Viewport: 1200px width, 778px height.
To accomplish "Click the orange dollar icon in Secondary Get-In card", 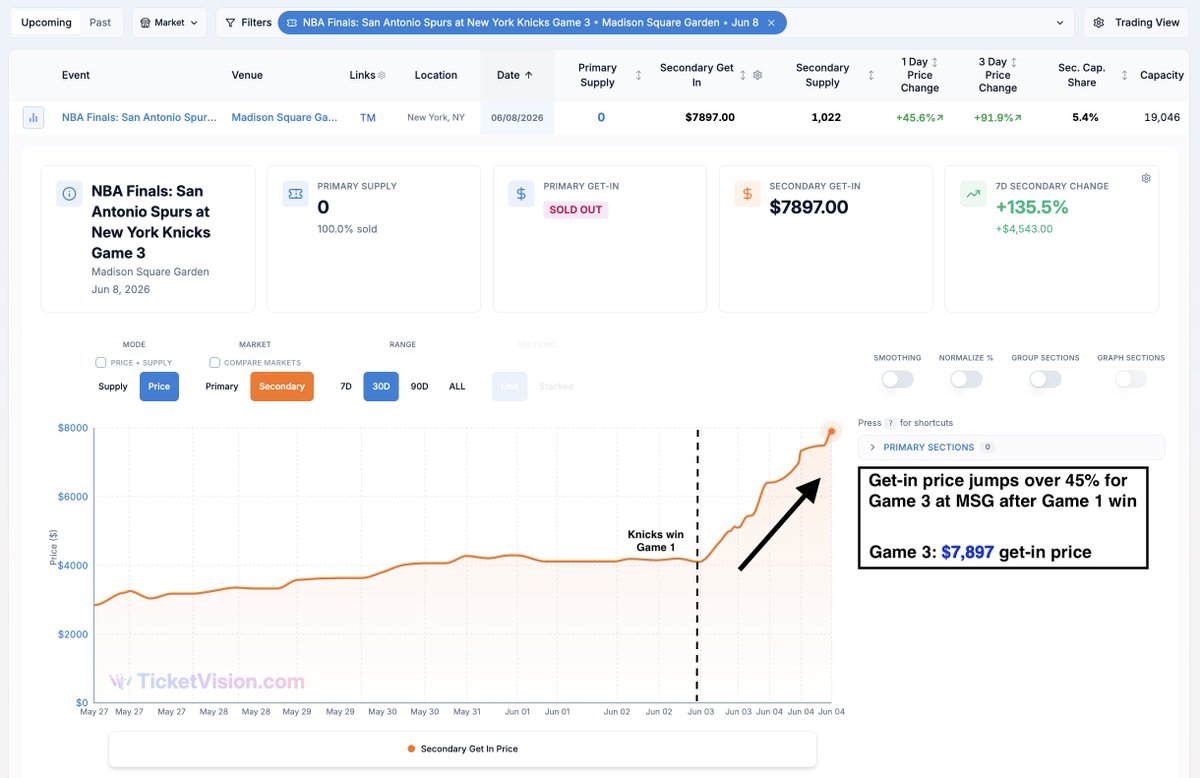I will click(x=747, y=194).
